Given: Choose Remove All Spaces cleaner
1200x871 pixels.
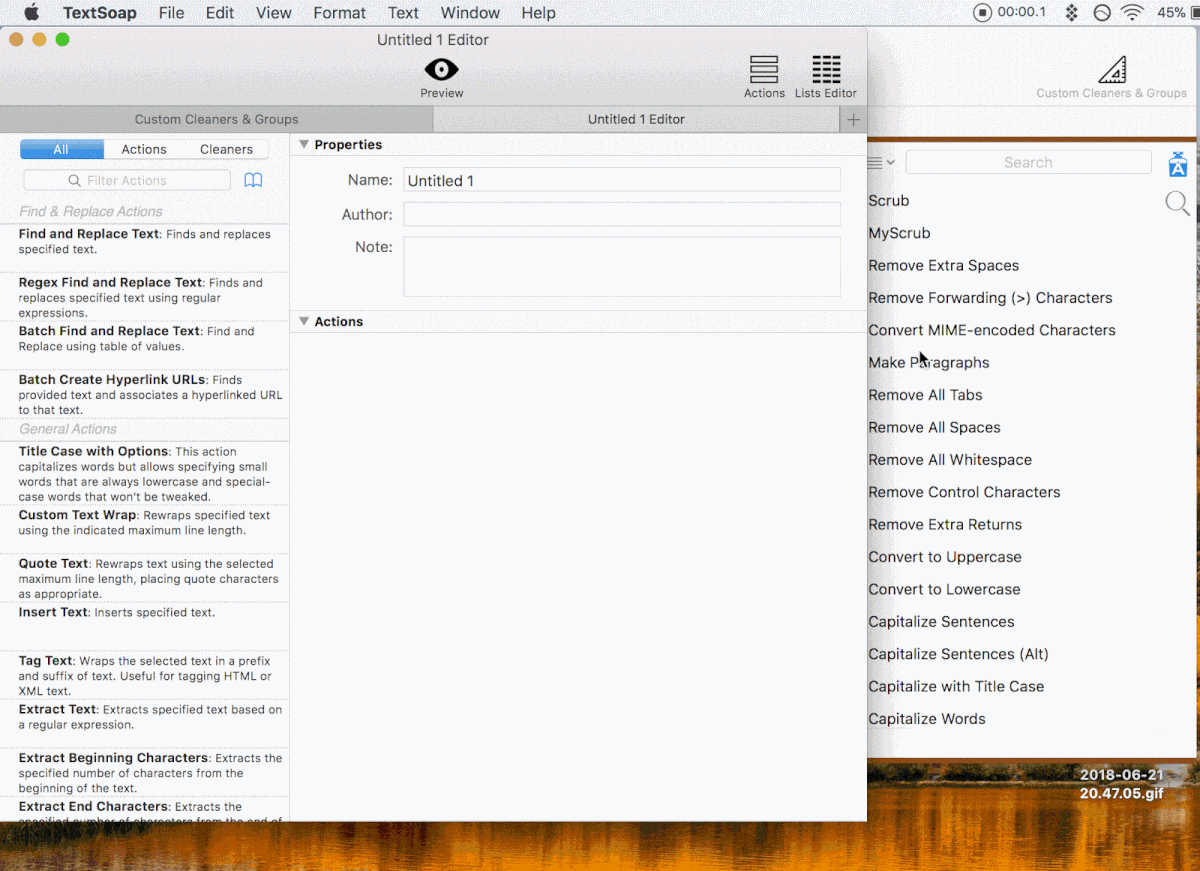Looking at the screenshot, I should coord(934,428).
